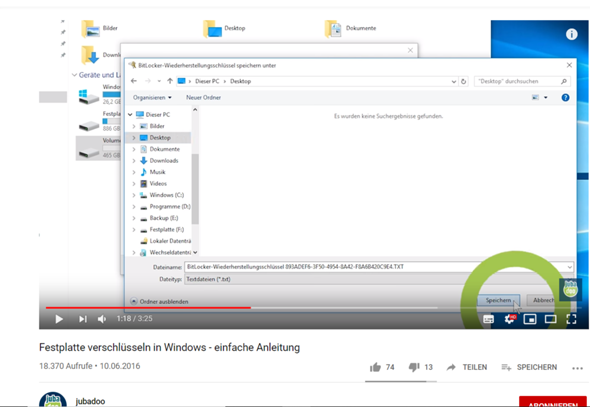This screenshot has width=590, height=407.
Task: Click the video info card icon
Action: [572, 35]
